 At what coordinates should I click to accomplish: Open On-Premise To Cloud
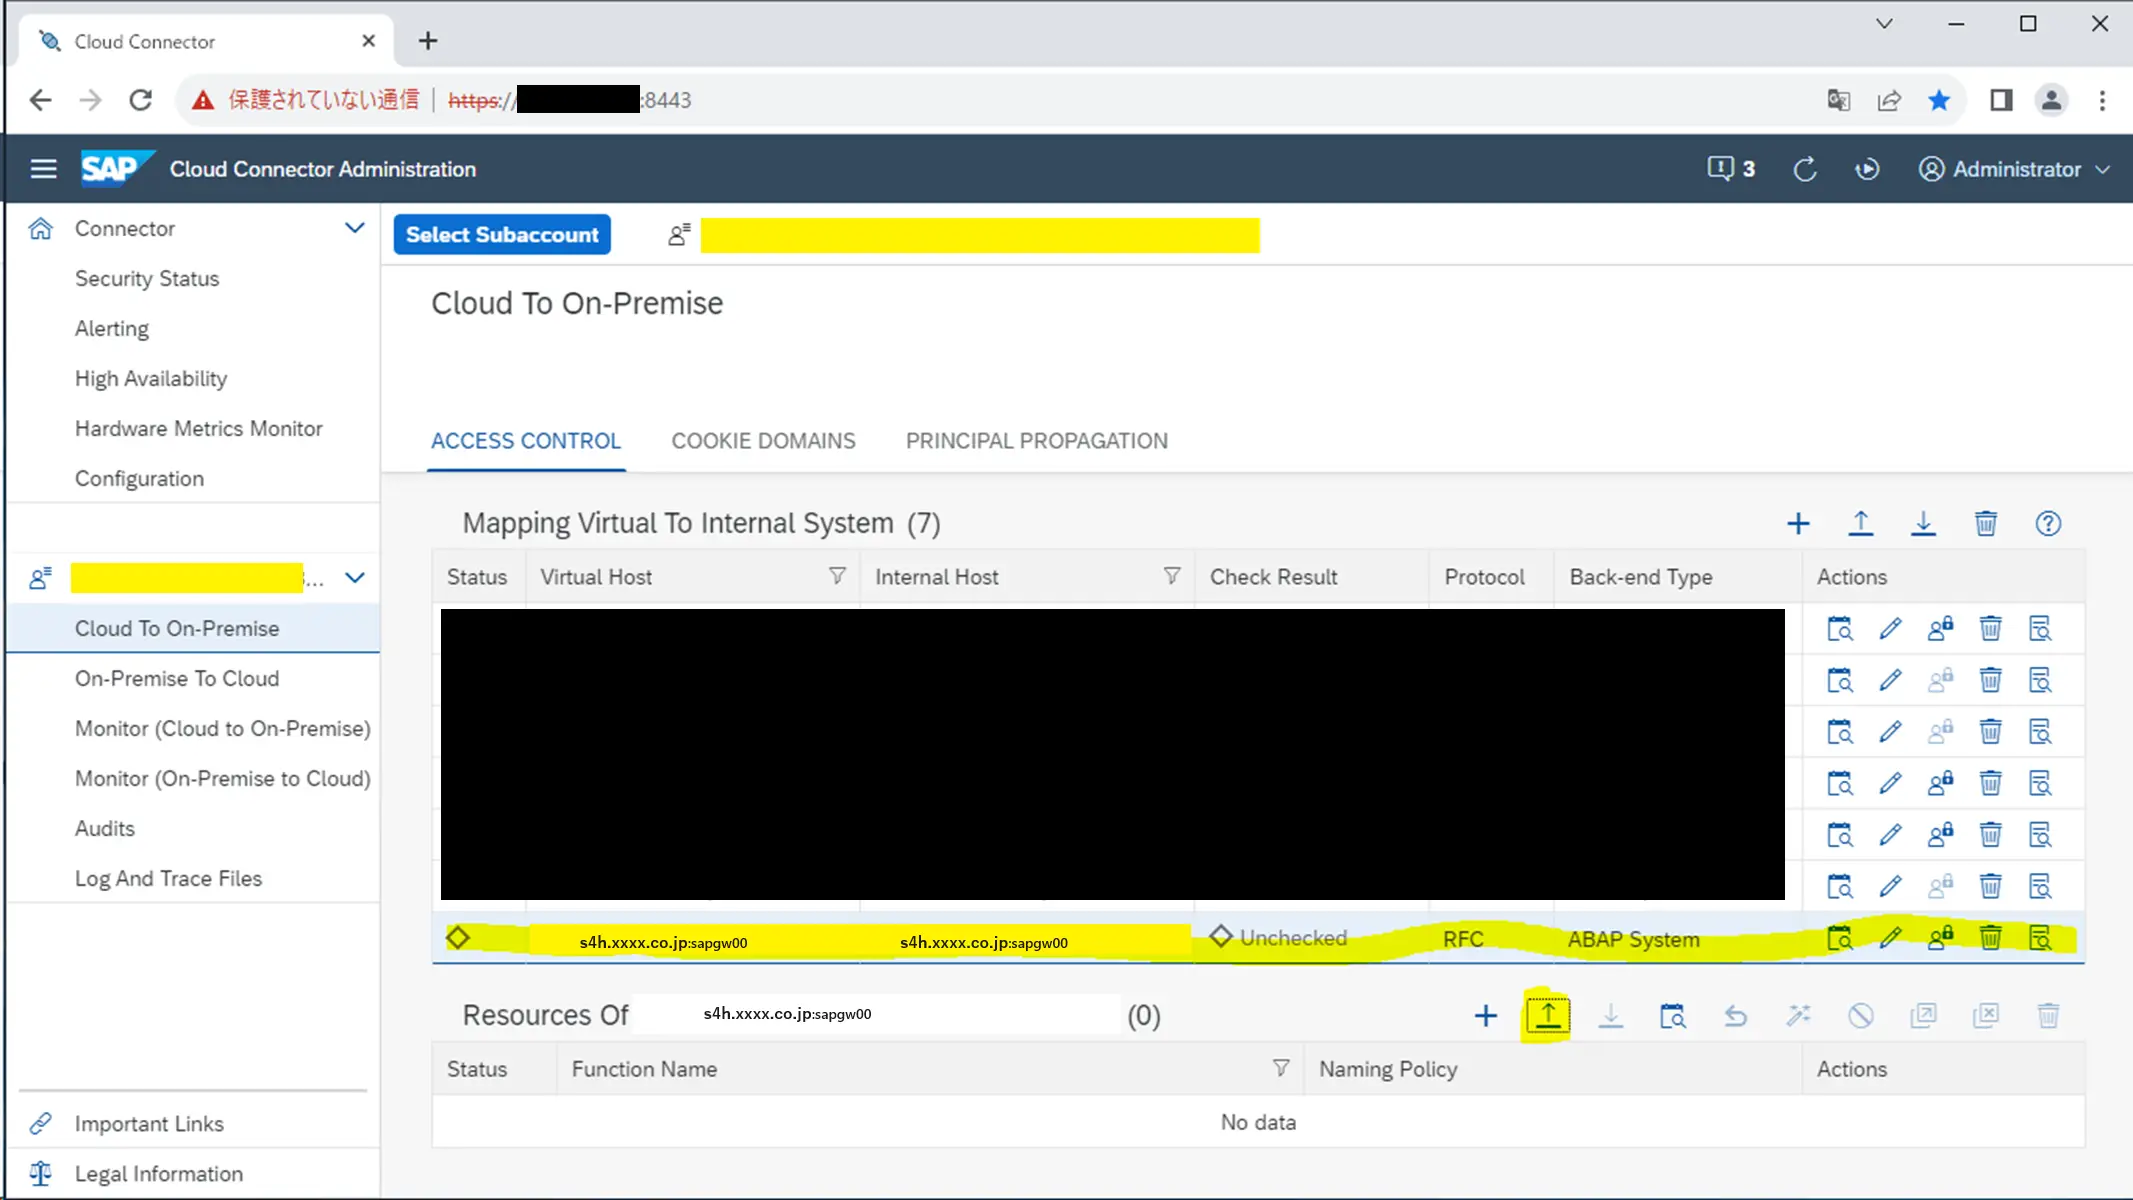(x=177, y=679)
